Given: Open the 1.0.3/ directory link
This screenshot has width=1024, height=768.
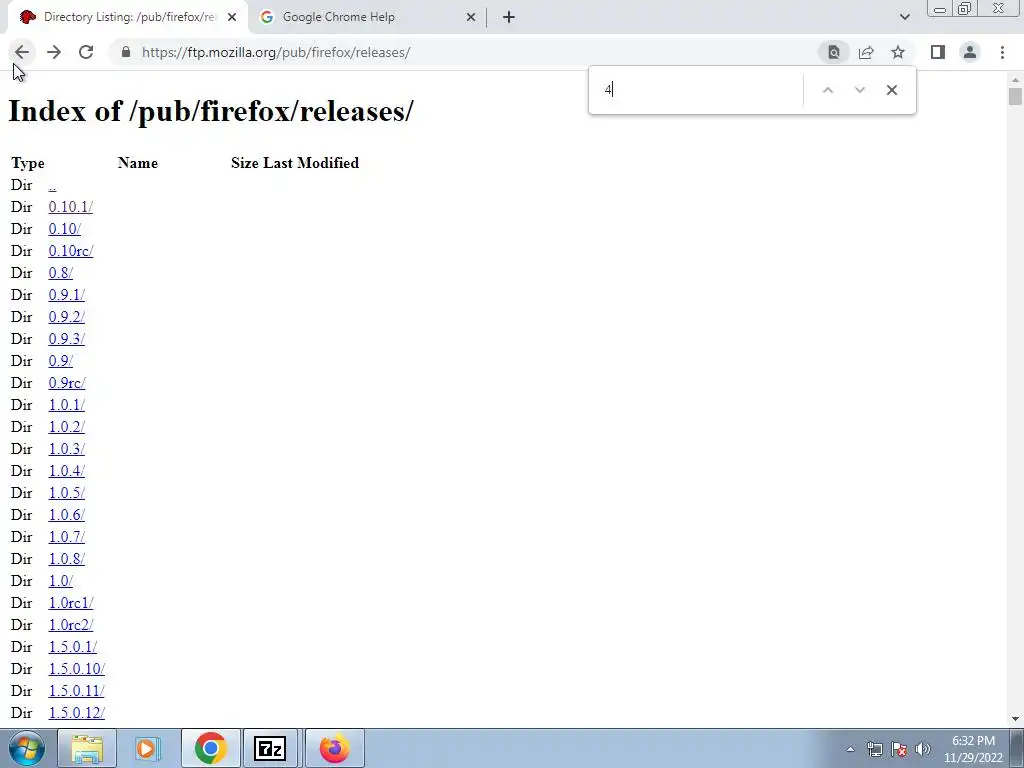Looking at the screenshot, I should 67,449.
